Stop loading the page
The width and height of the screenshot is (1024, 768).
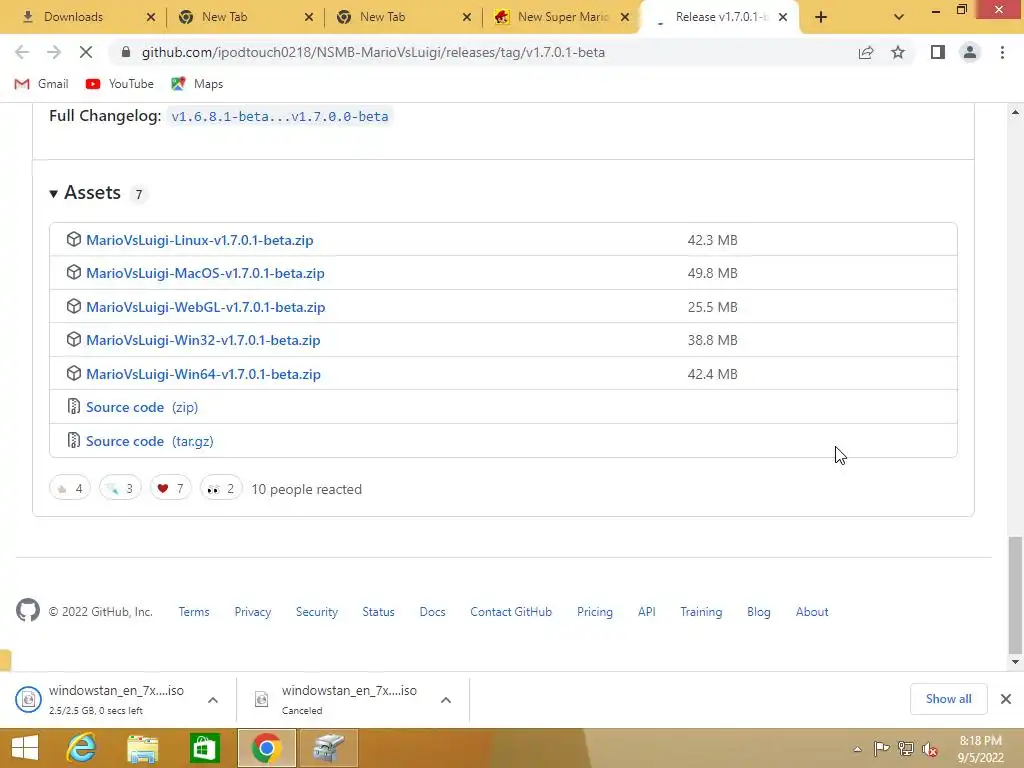tap(86, 52)
